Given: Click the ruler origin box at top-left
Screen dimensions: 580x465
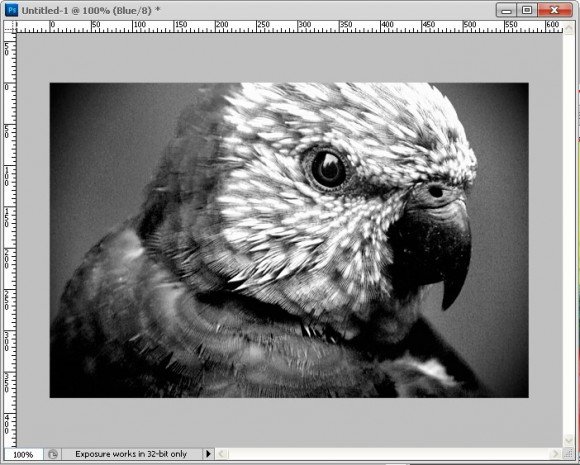Looking at the screenshot, I should coord(10,27).
